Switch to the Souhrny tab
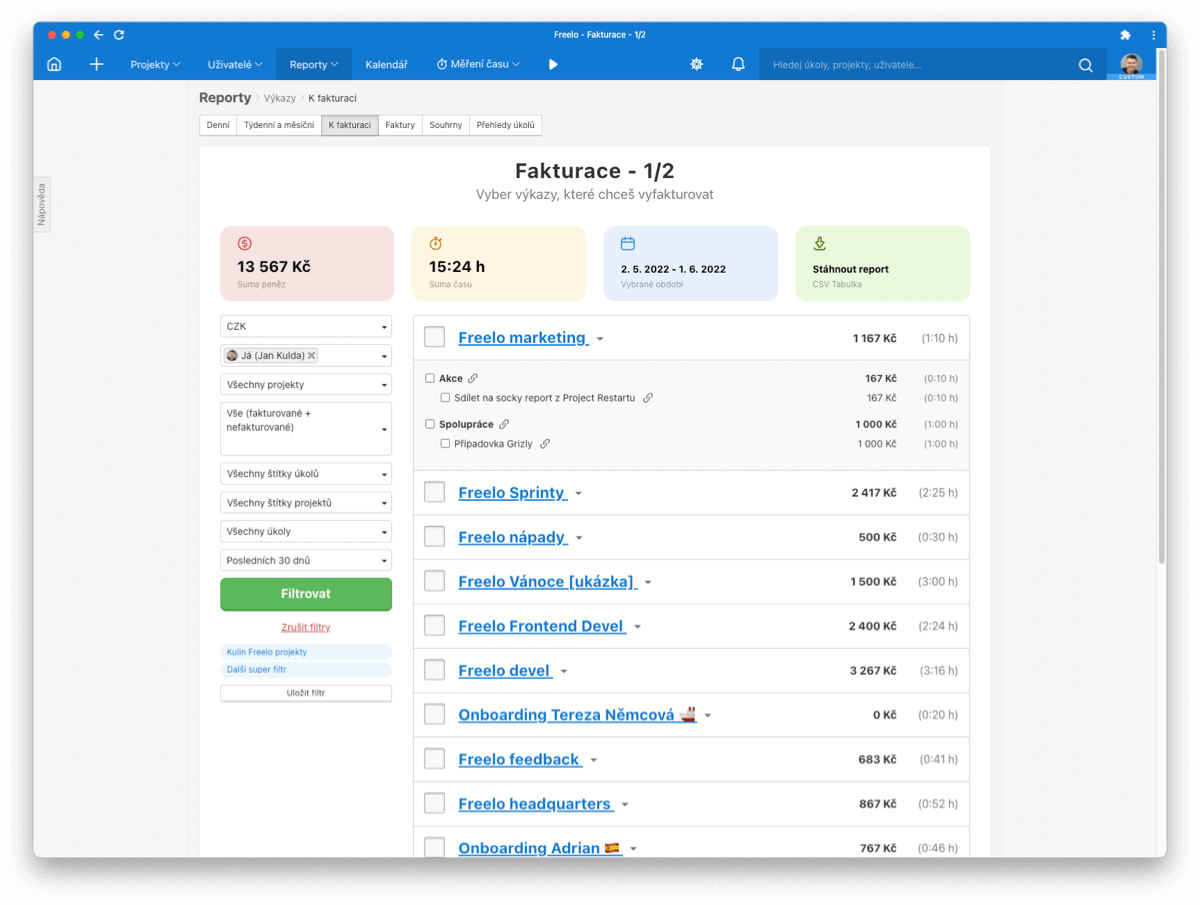The height and width of the screenshot is (905, 1200). 446,125
